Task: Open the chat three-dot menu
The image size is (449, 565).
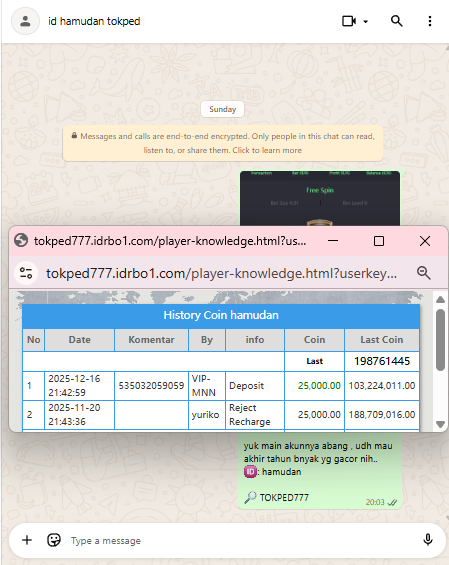Action: 430,21
